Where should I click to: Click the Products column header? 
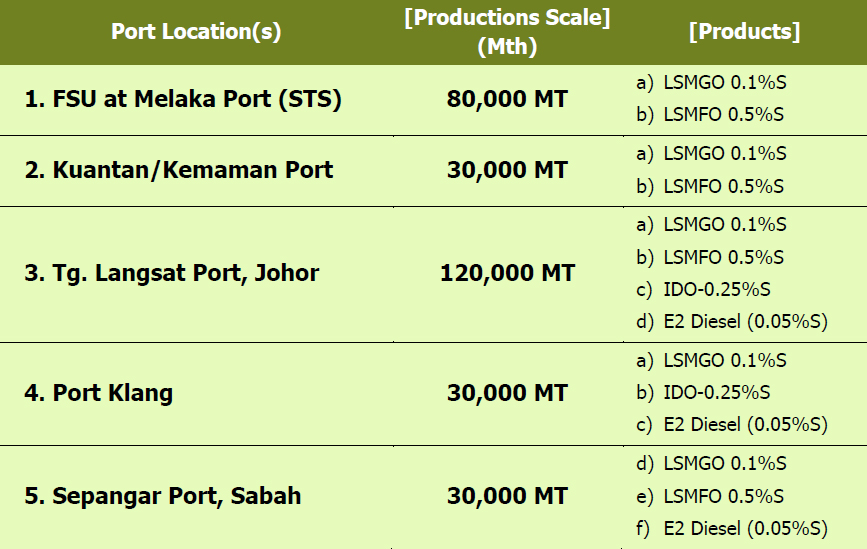(744, 31)
